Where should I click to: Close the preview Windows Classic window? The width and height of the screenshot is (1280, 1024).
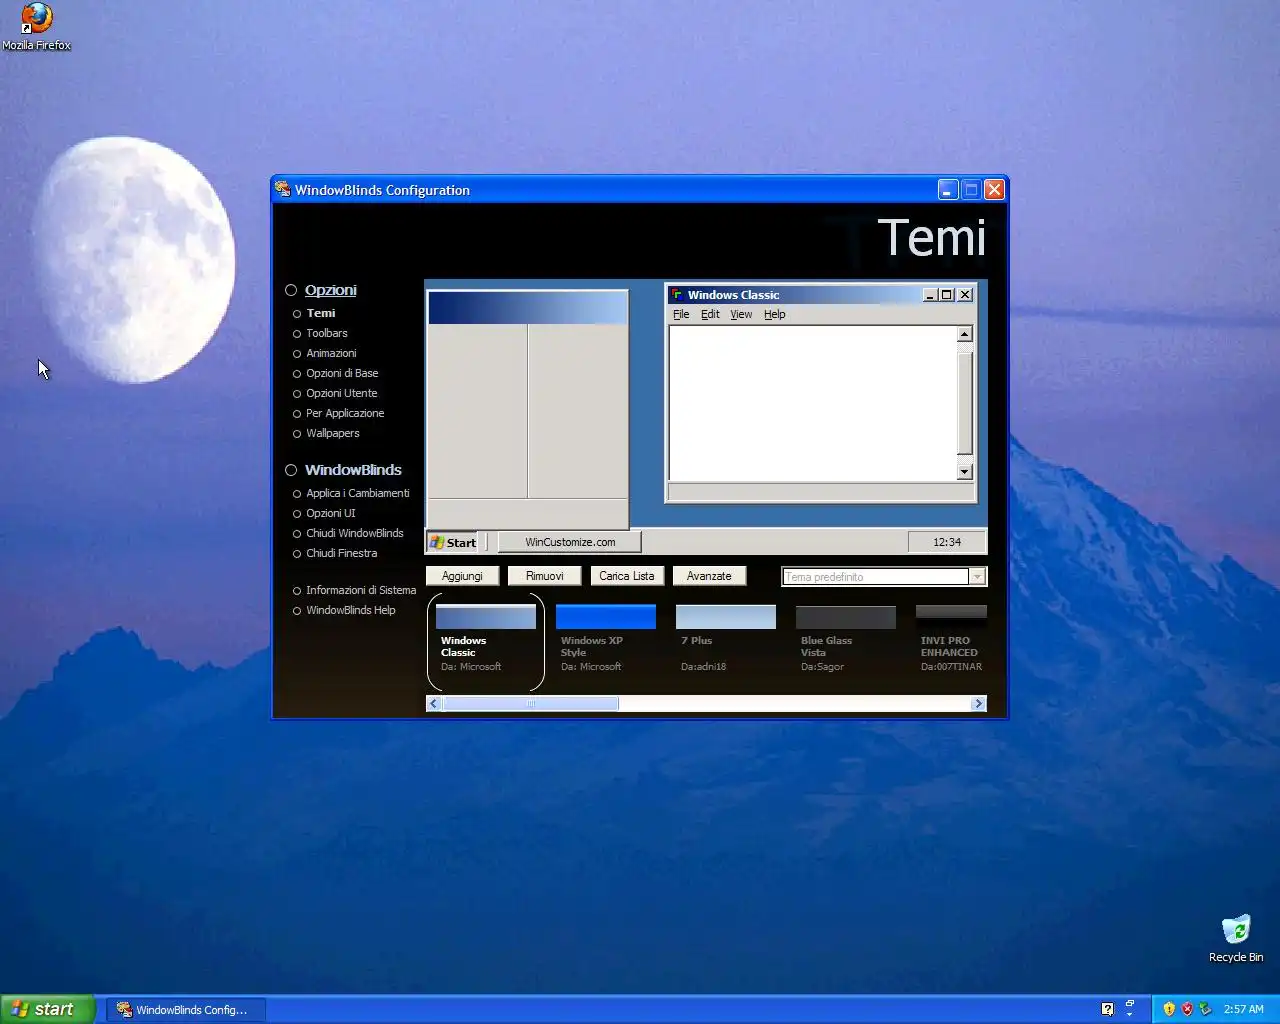point(965,295)
